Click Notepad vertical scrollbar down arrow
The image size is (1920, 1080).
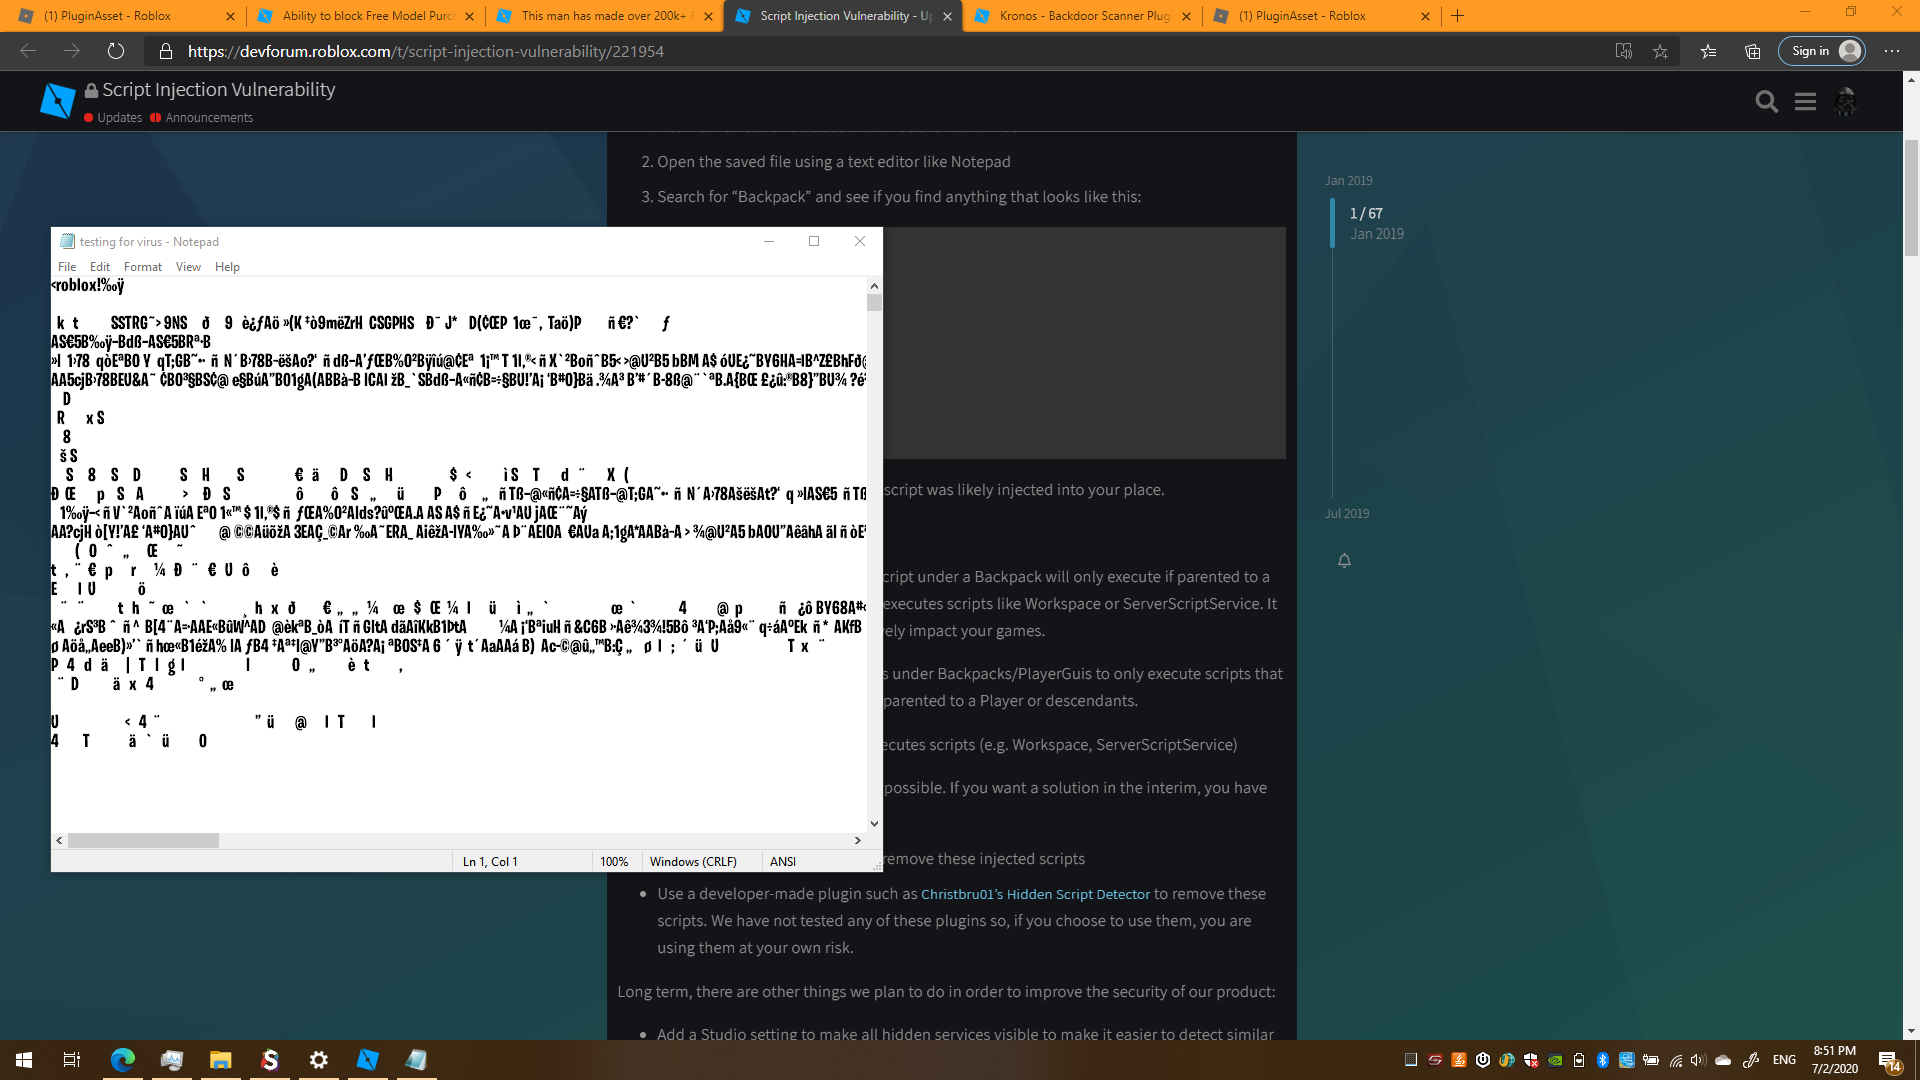point(874,824)
